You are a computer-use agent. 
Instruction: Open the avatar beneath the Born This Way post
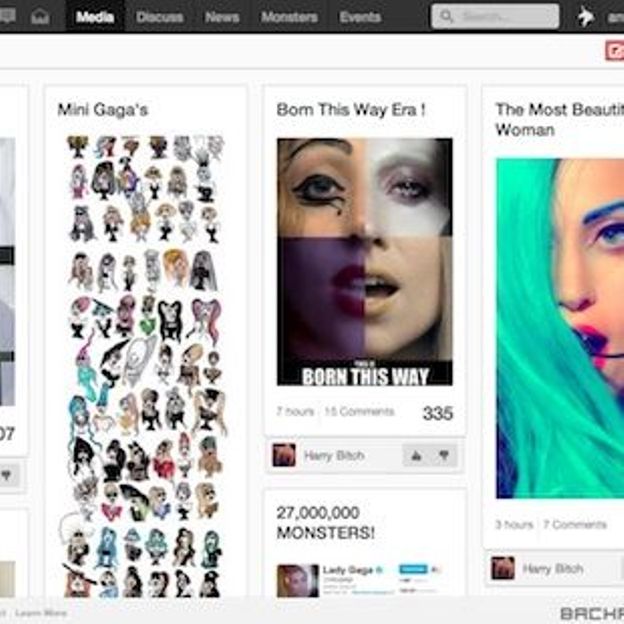click(284, 455)
